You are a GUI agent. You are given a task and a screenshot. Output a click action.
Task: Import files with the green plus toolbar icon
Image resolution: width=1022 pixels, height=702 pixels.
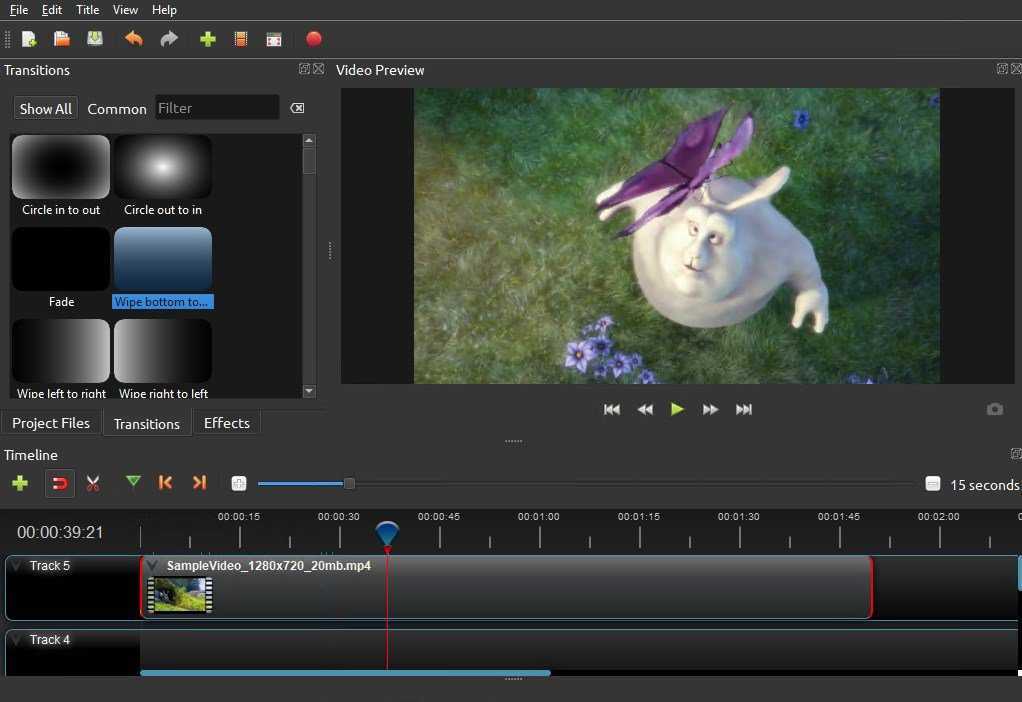208,40
